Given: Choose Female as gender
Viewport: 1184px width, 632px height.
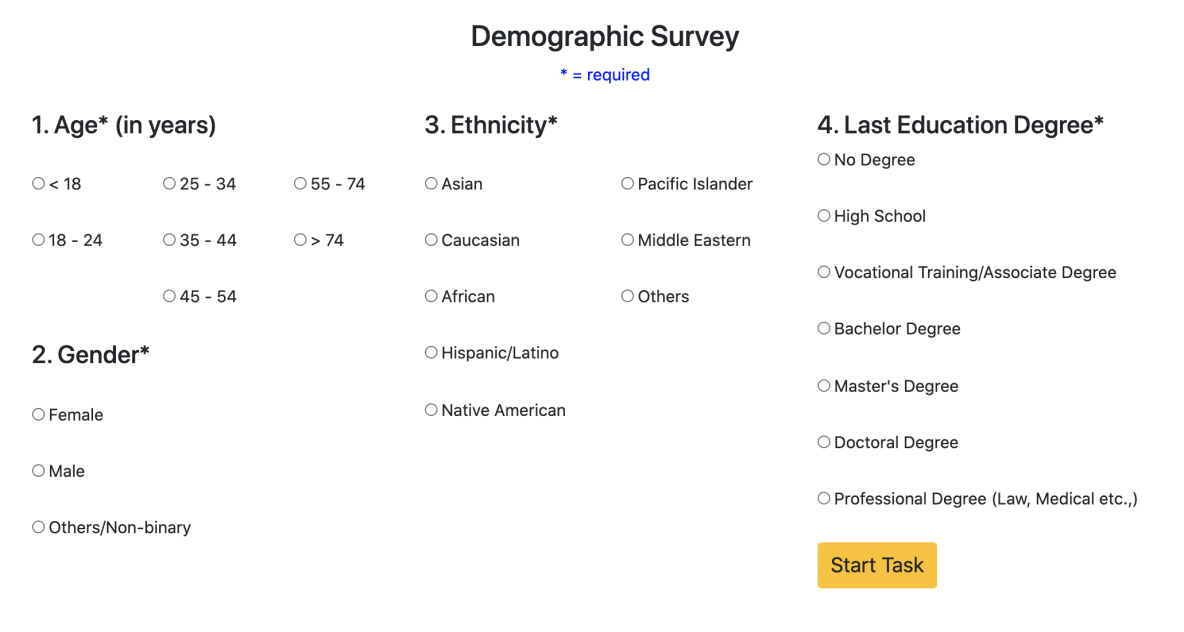Looking at the screenshot, I should click(x=38, y=414).
